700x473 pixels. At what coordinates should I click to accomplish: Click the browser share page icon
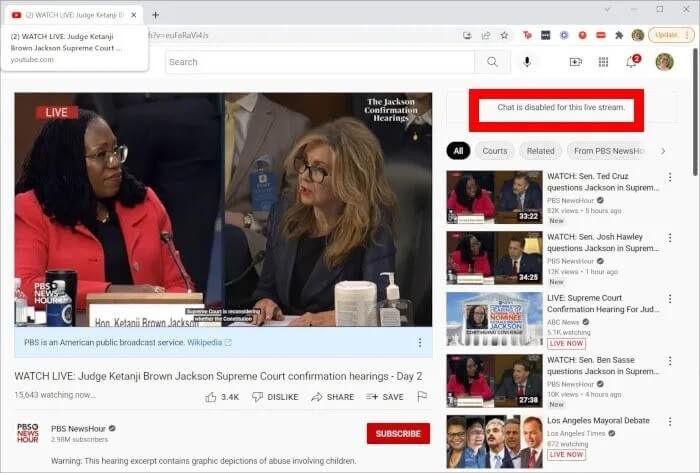tap(486, 35)
